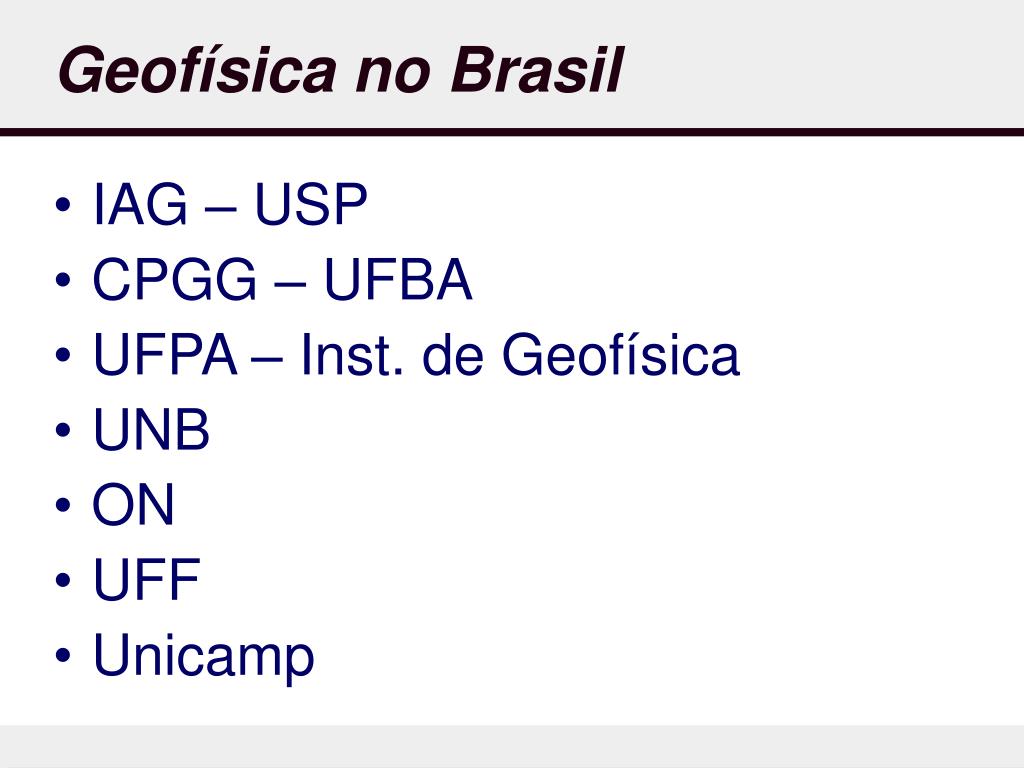
Task: Click the slide title Geofísica no Brasil
Action: click(340, 70)
